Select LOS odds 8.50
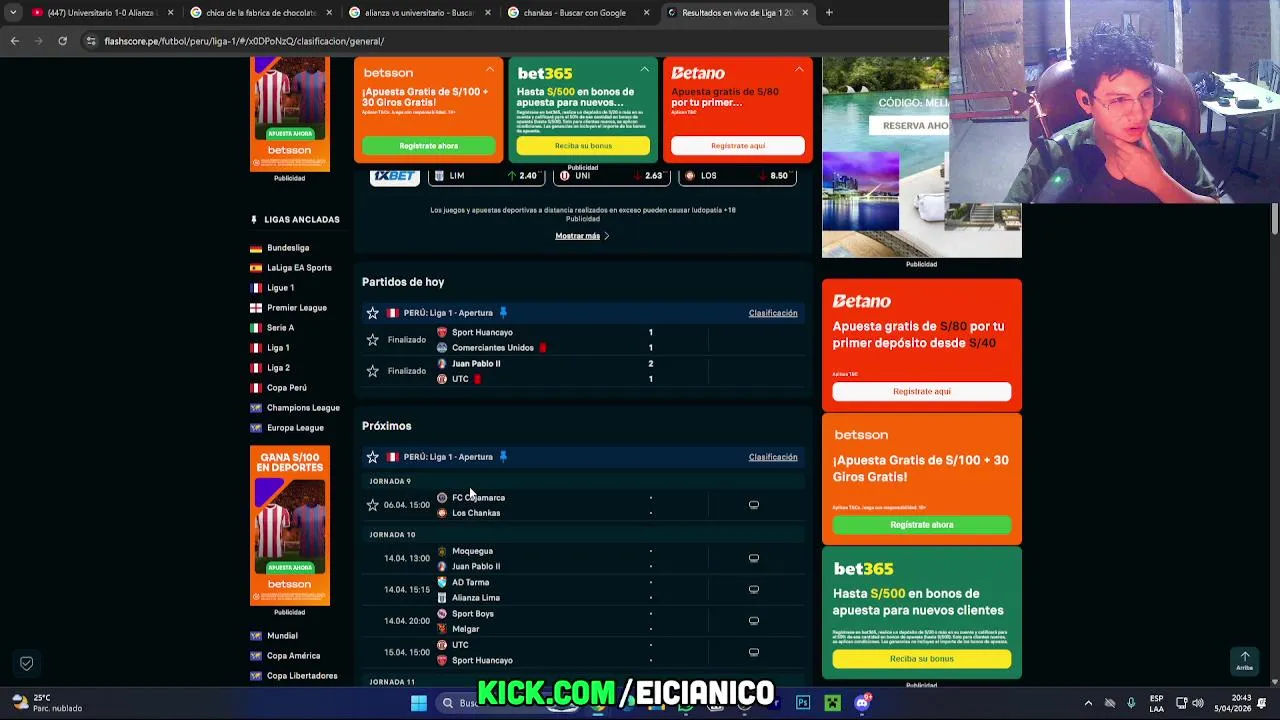 (x=738, y=176)
